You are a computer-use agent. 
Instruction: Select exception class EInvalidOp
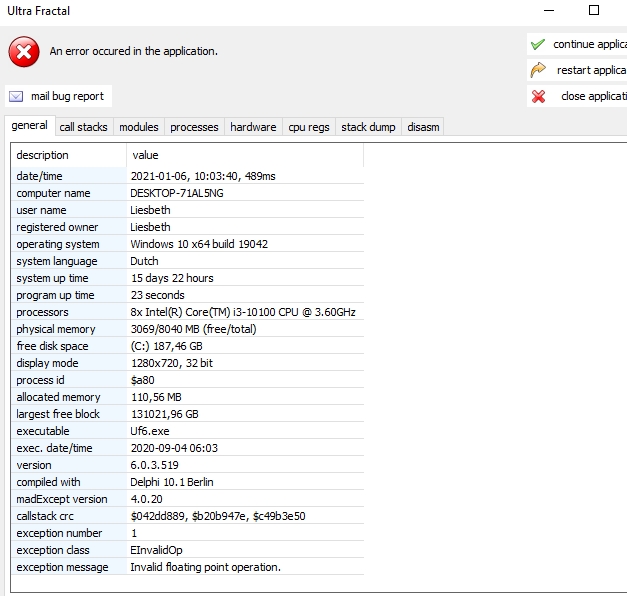pos(156,550)
